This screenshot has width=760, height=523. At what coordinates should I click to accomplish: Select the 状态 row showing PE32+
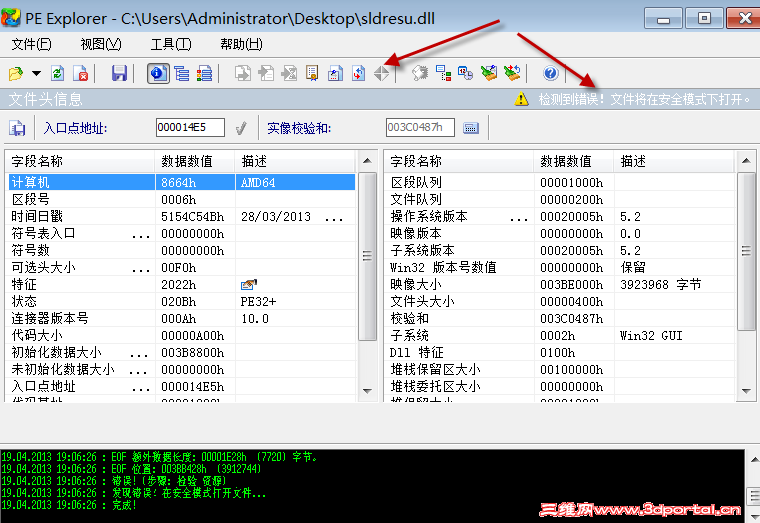[182, 301]
